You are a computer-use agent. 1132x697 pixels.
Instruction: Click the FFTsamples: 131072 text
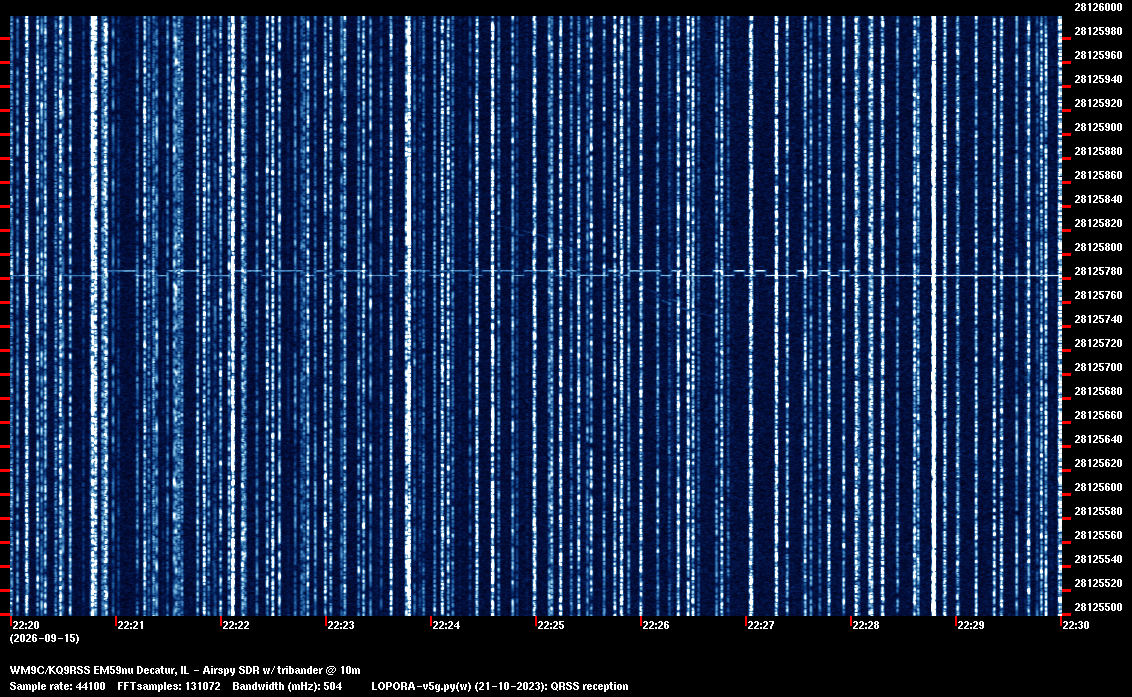pyautogui.click(x=169, y=686)
